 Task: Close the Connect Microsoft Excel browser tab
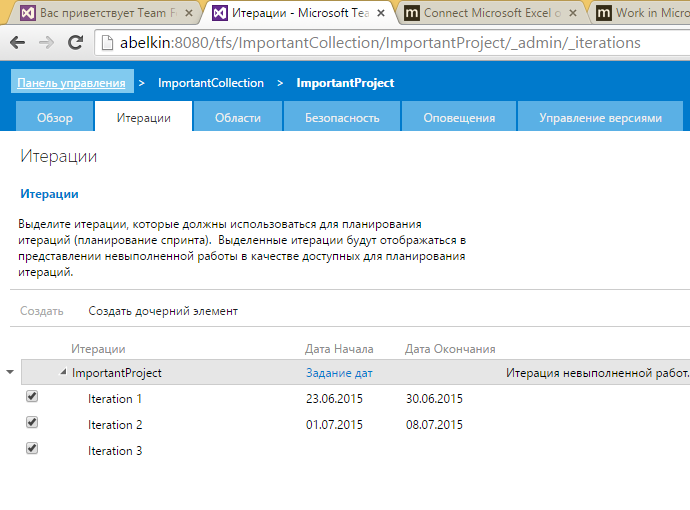tap(573, 13)
